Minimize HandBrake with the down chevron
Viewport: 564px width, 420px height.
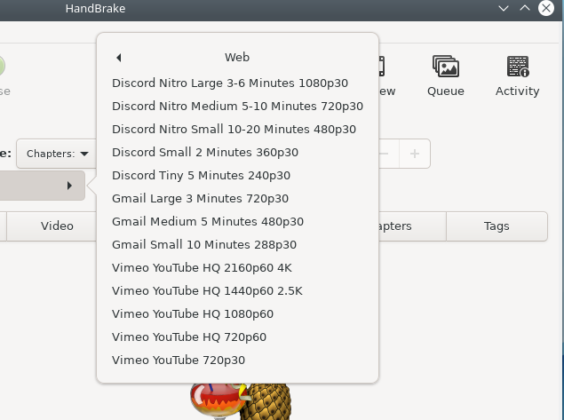504,8
